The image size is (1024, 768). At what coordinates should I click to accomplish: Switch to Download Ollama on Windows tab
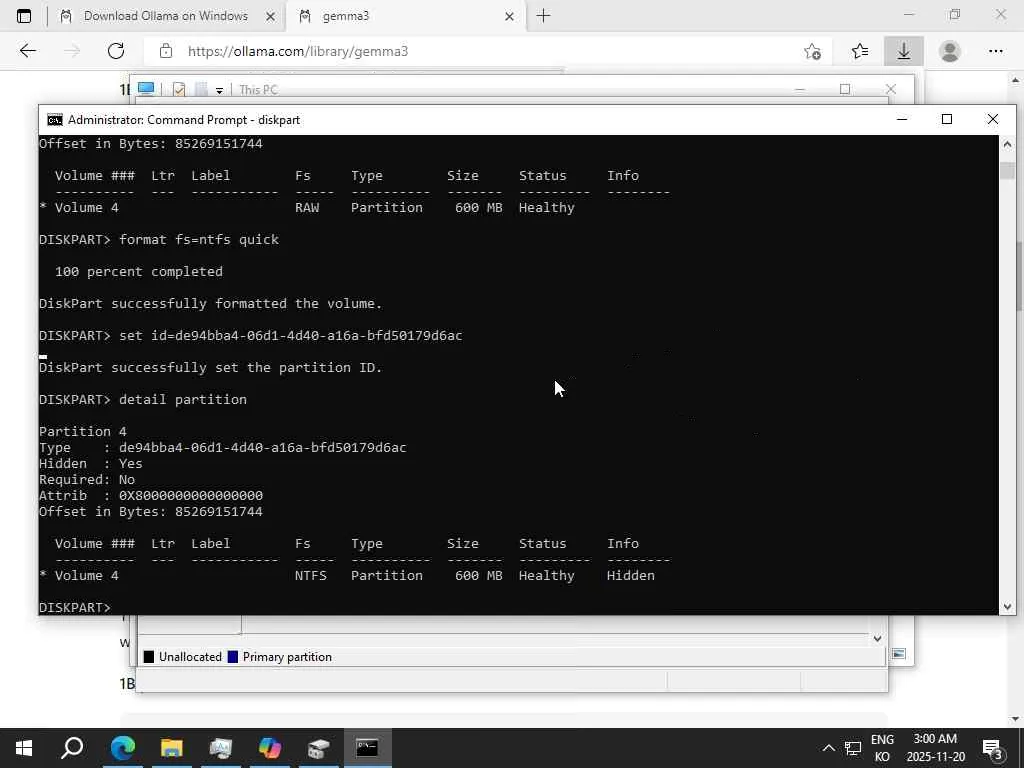point(167,16)
